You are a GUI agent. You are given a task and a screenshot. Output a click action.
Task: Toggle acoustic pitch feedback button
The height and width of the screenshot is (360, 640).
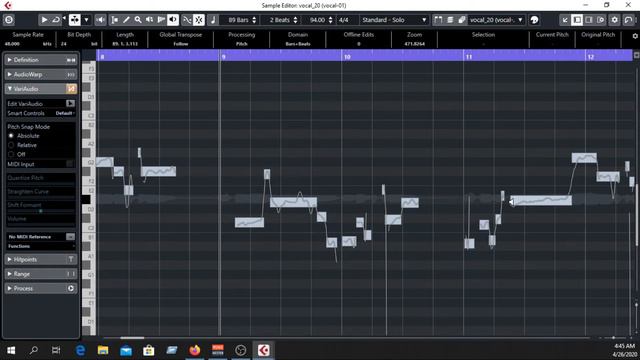173,20
